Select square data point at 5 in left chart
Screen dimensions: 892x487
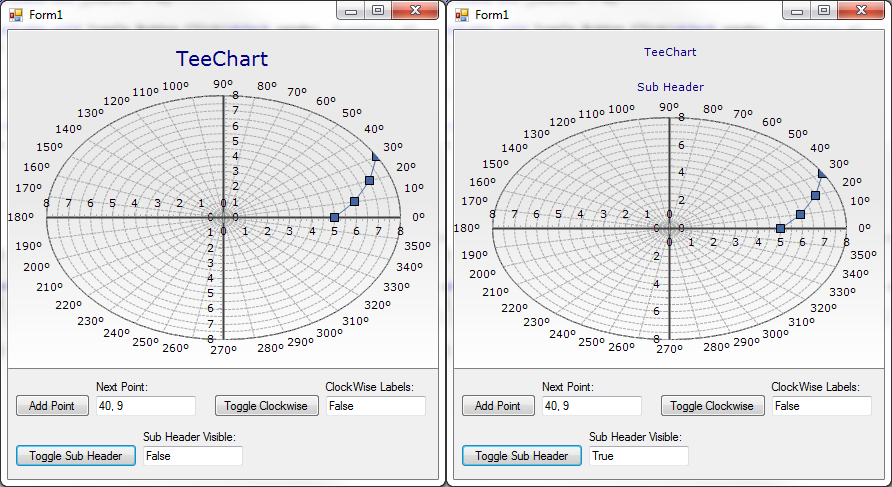pos(334,217)
